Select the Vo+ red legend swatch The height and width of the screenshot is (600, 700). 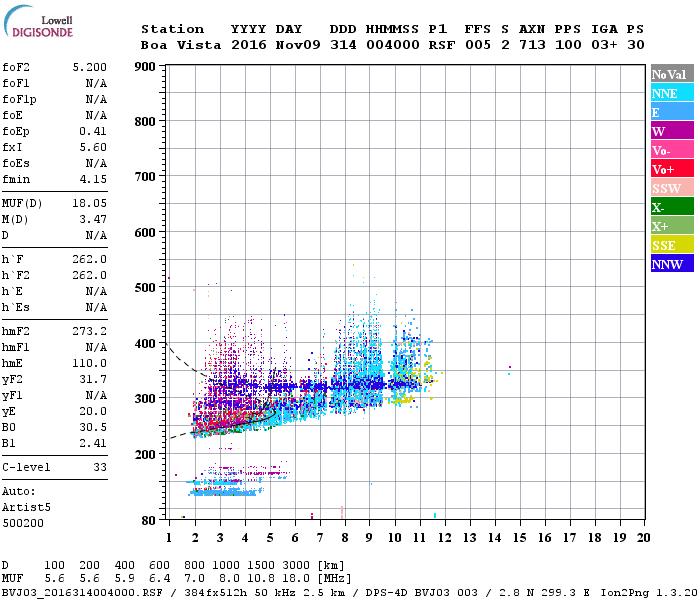click(672, 169)
